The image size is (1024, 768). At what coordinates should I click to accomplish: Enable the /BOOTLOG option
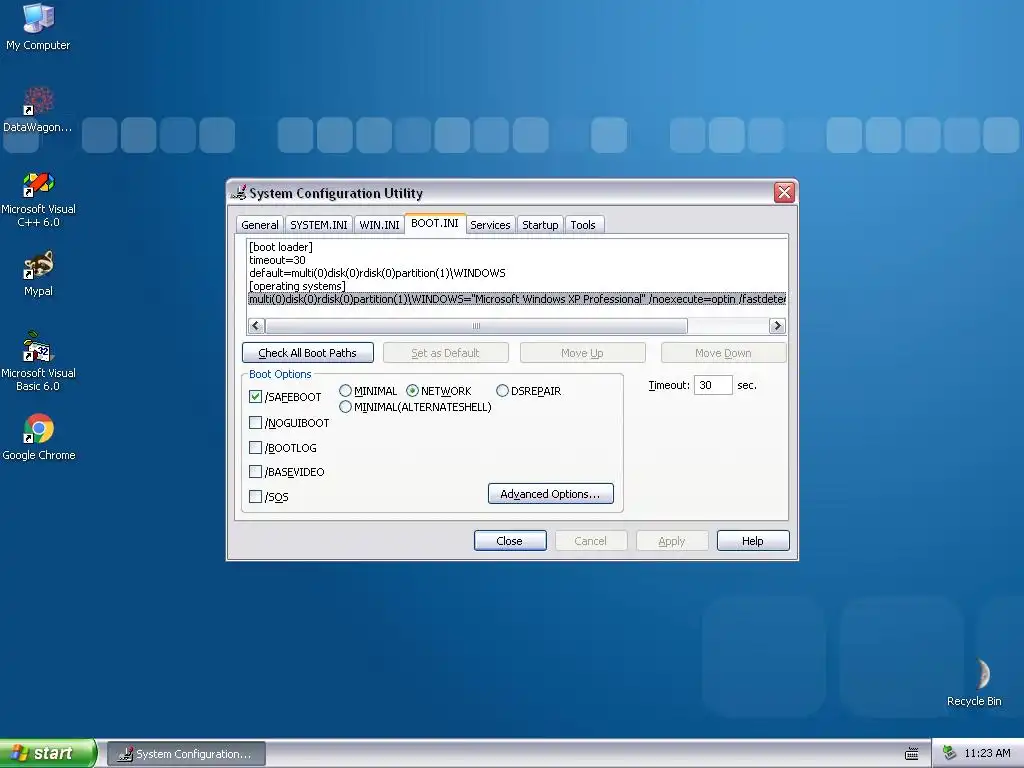[255, 447]
